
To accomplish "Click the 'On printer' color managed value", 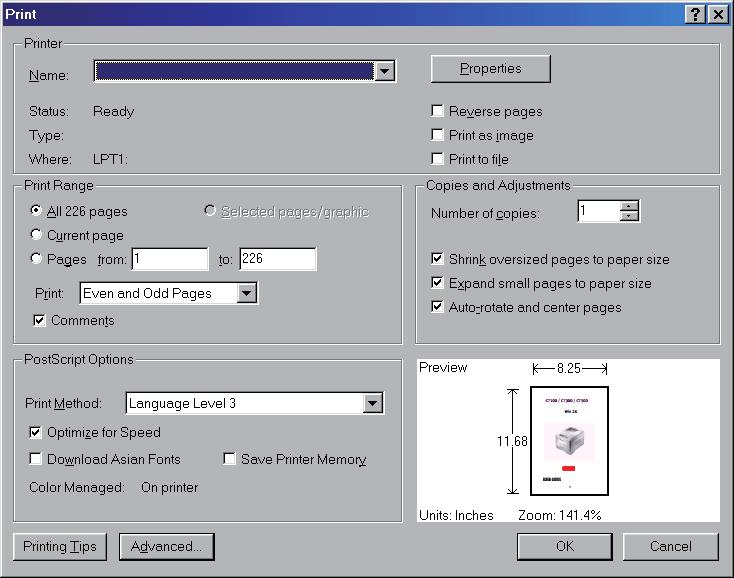I will click(169, 488).
